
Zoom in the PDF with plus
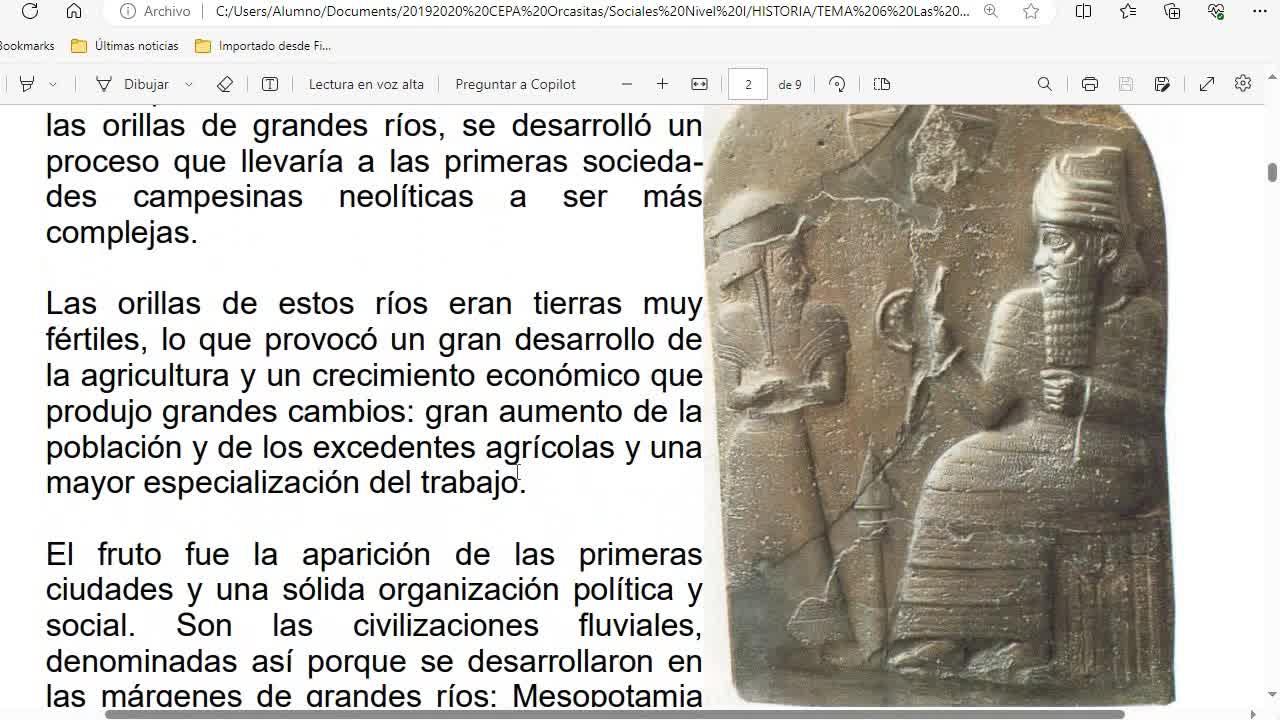tap(662, 84)
